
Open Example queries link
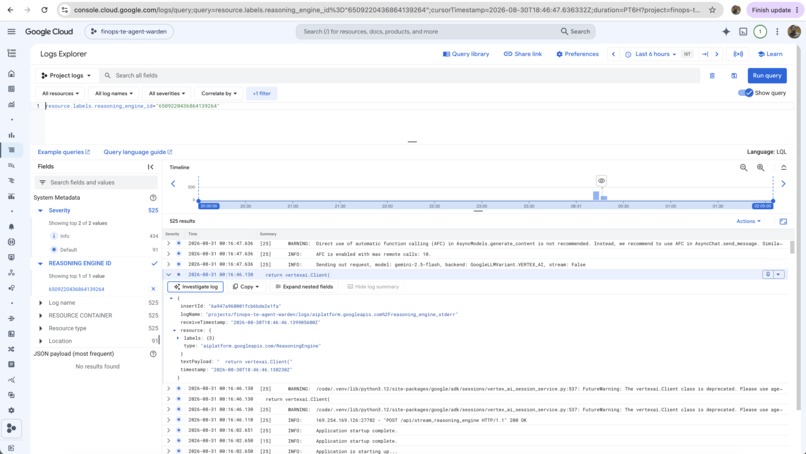click(x=64, y=152)
